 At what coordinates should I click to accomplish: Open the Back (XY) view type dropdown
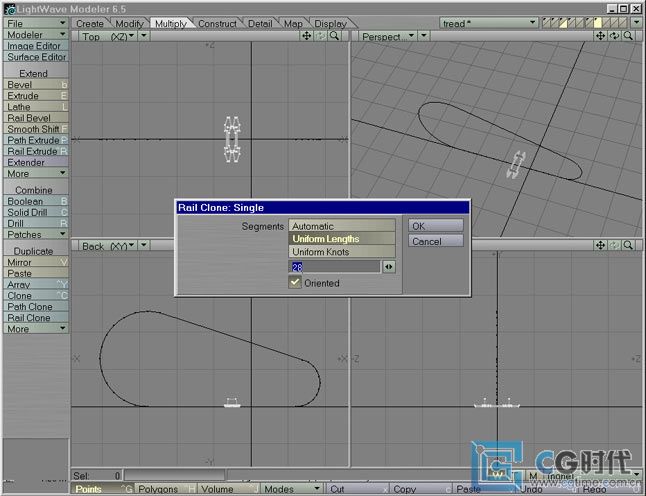pos(108,246)
